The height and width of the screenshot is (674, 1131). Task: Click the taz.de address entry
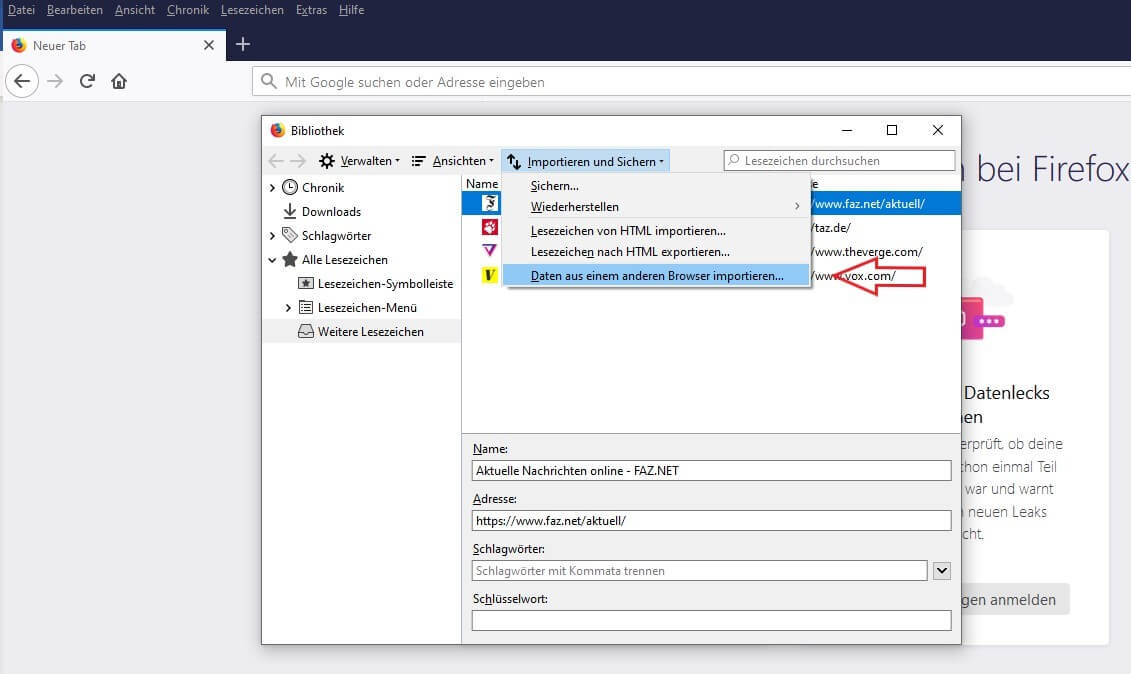[x=832, y=228]
